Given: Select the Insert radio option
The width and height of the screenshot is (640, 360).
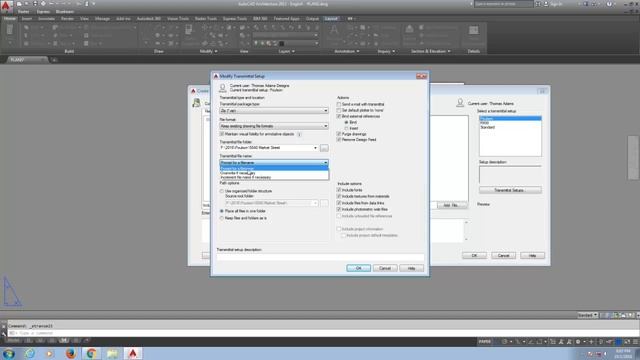Looking at the screenshot, I should click(351, 129).
